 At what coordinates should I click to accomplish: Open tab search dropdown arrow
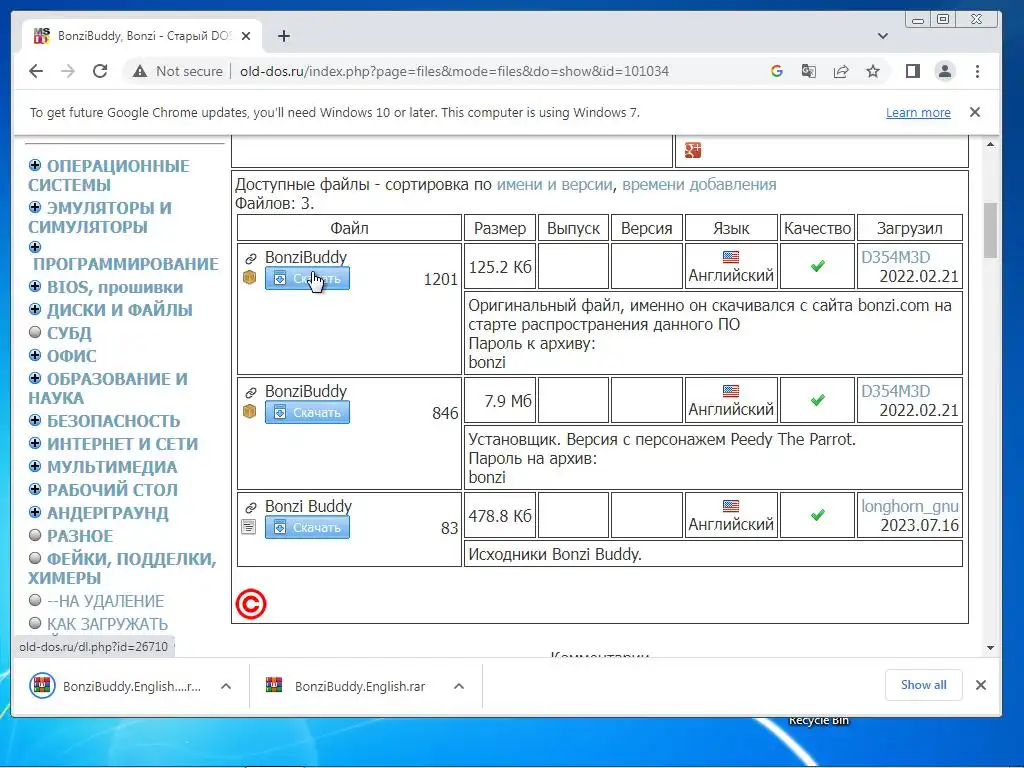pyautogui.click(x=883, y=36)
